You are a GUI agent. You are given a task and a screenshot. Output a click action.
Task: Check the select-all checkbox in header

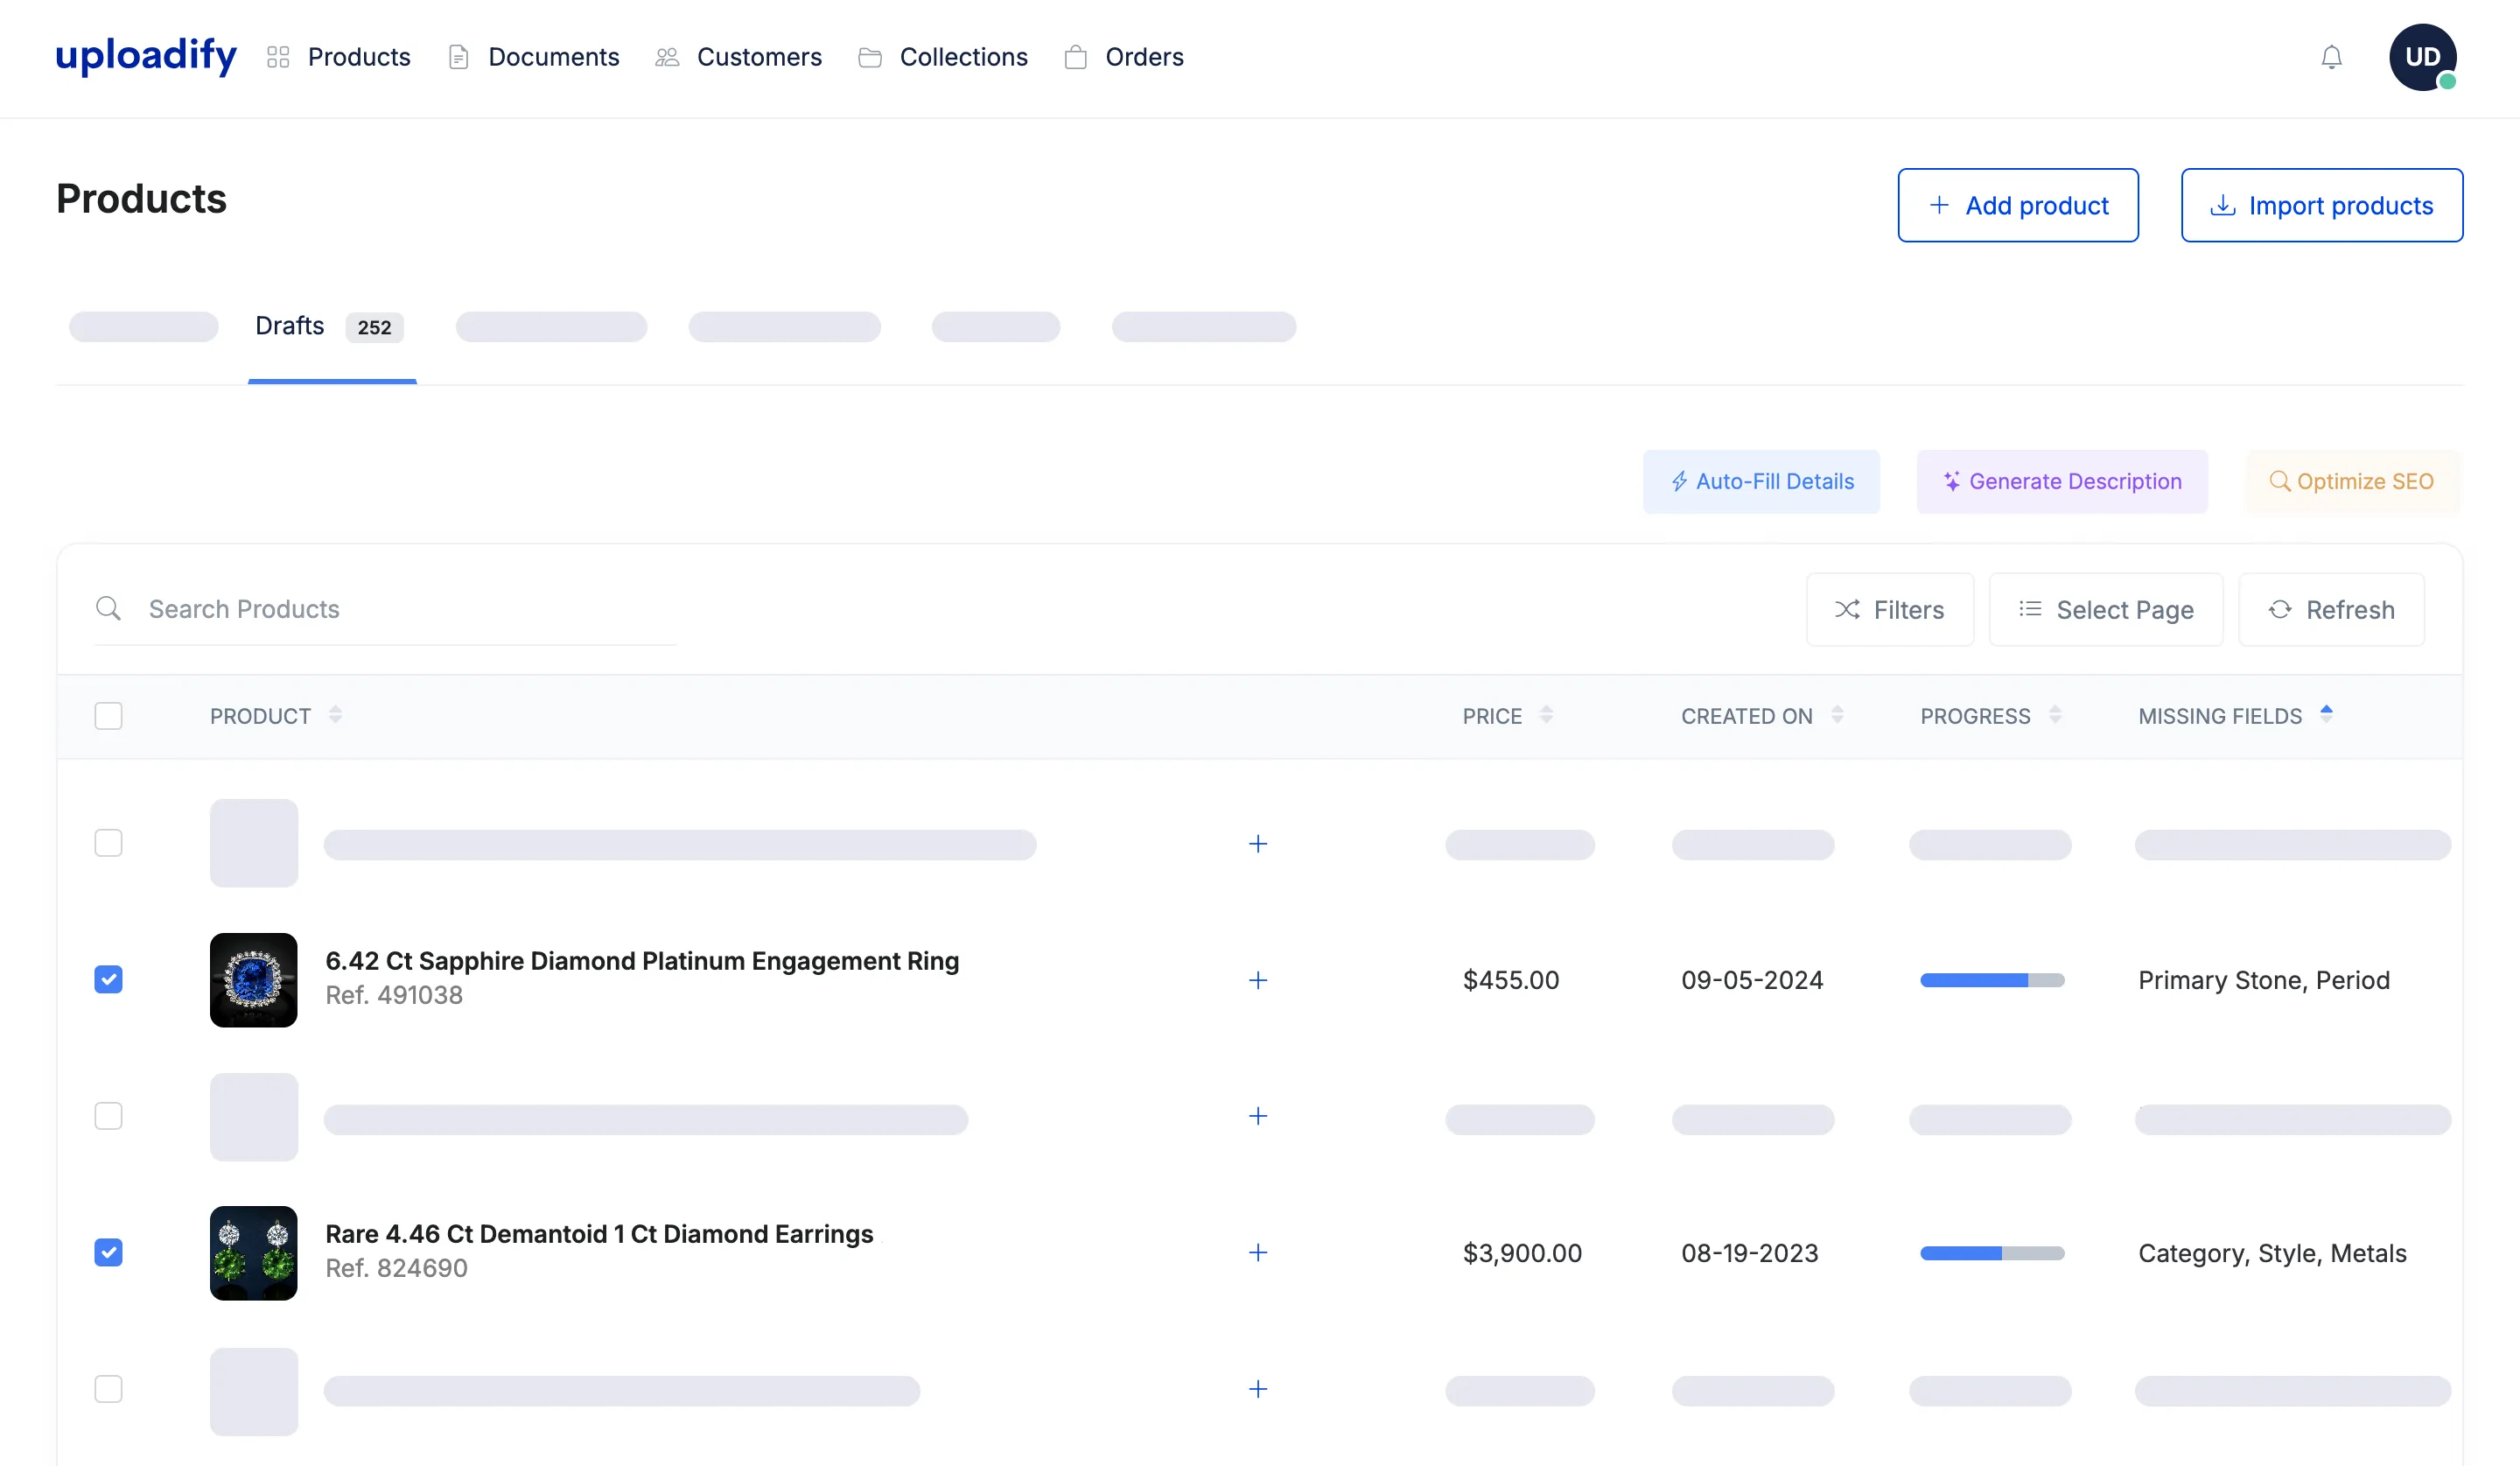tap(108, 715)
